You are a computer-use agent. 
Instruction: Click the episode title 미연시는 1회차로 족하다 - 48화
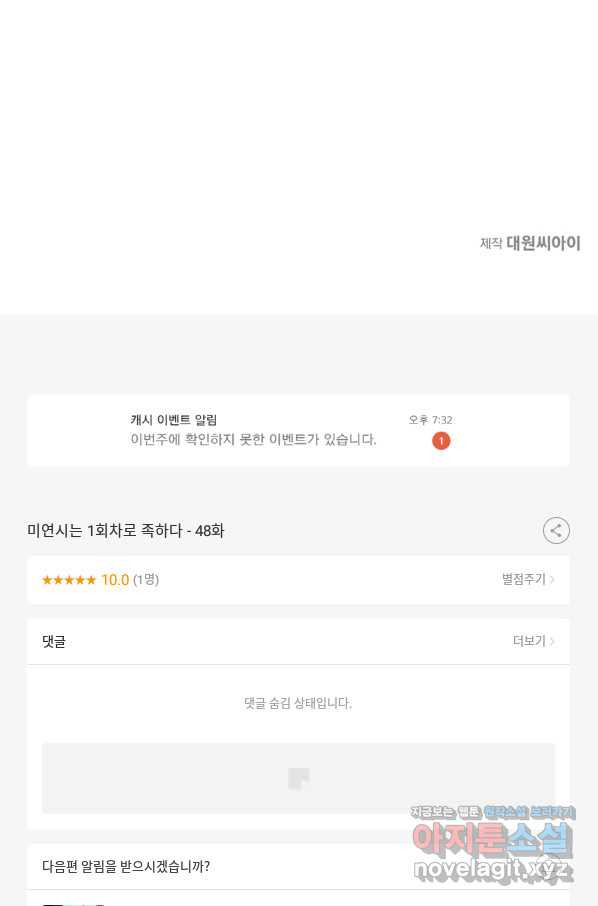pos(125,530)
